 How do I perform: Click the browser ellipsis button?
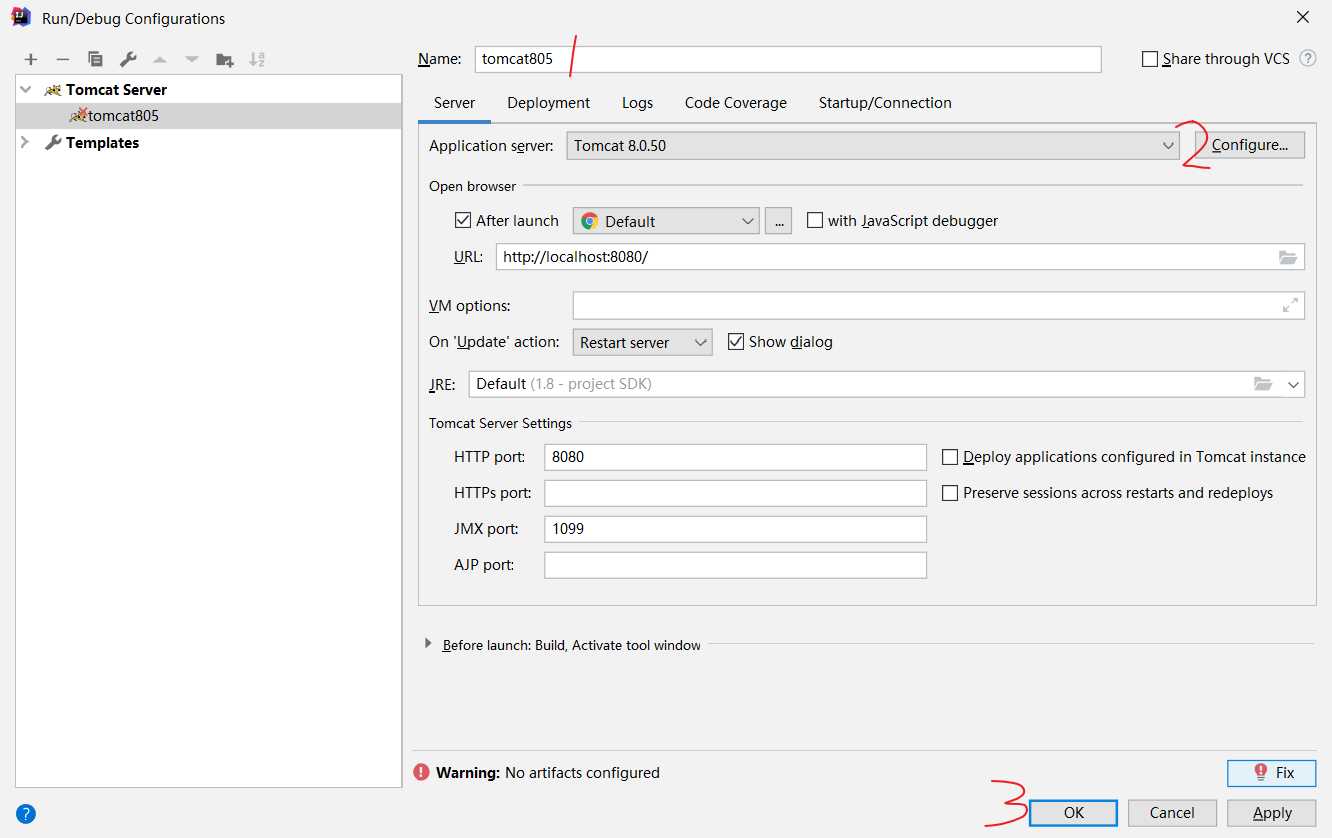778,221
